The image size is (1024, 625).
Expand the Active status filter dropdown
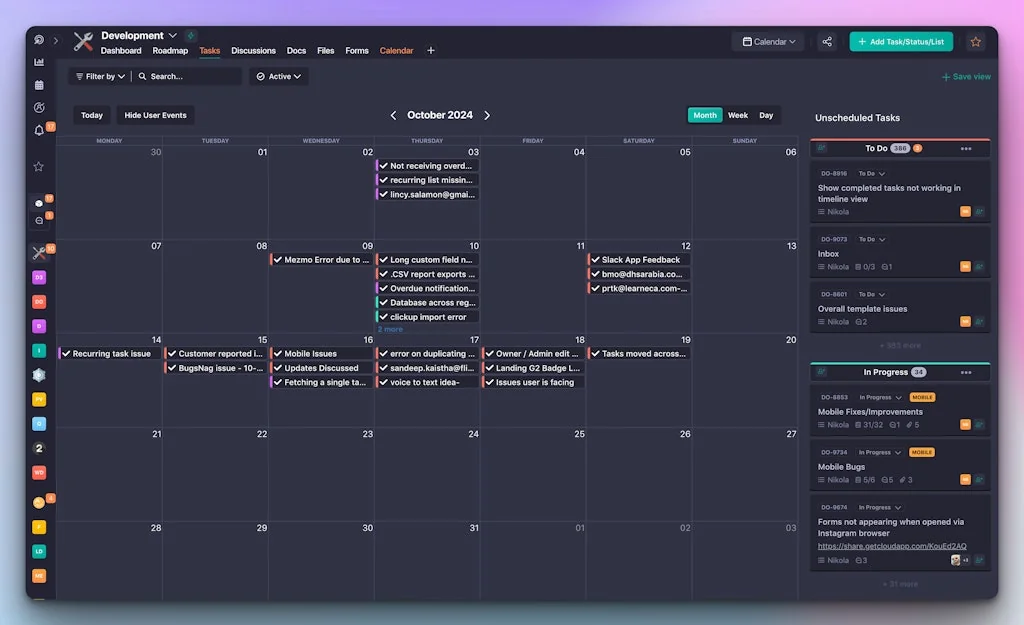278,76
